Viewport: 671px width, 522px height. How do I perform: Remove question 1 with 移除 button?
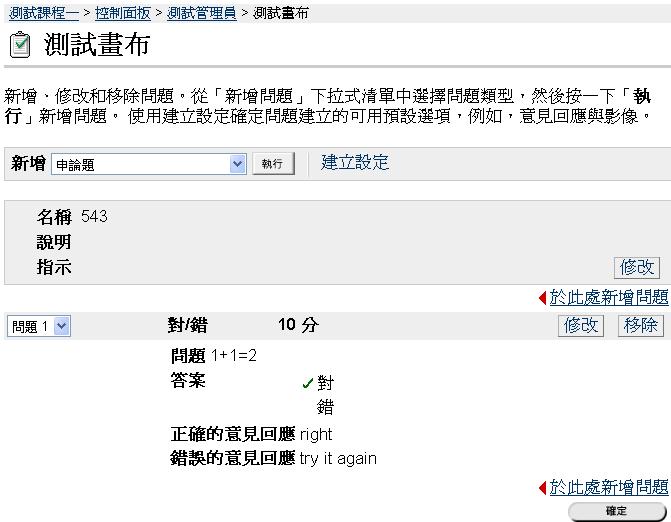click(640, 325)
